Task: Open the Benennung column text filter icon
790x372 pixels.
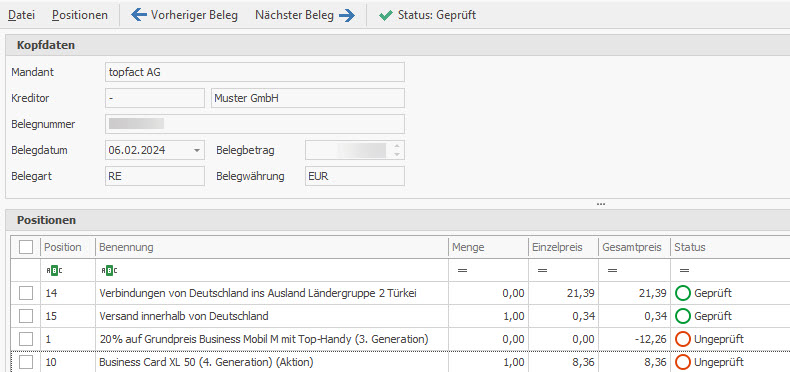Action: (109, 271)
